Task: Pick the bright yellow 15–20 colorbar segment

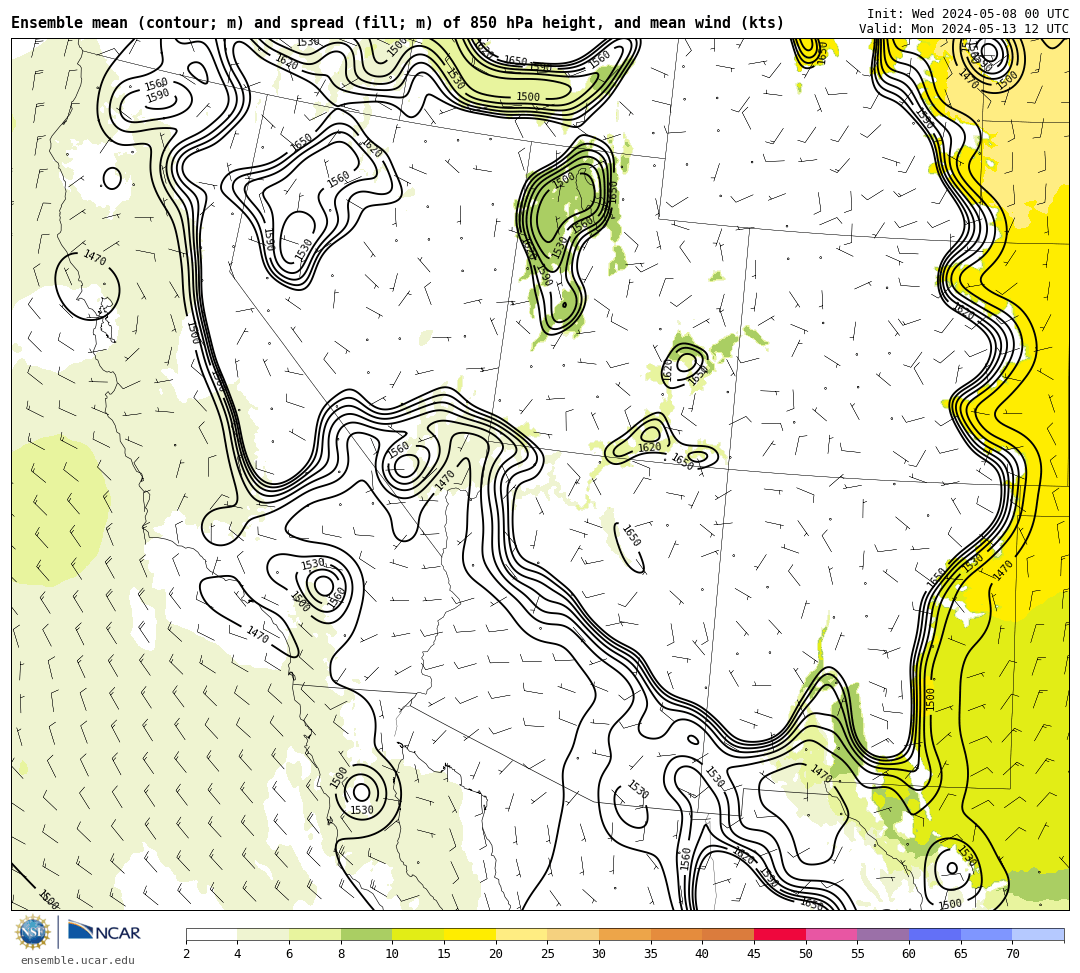Action: tap(470, 934)
